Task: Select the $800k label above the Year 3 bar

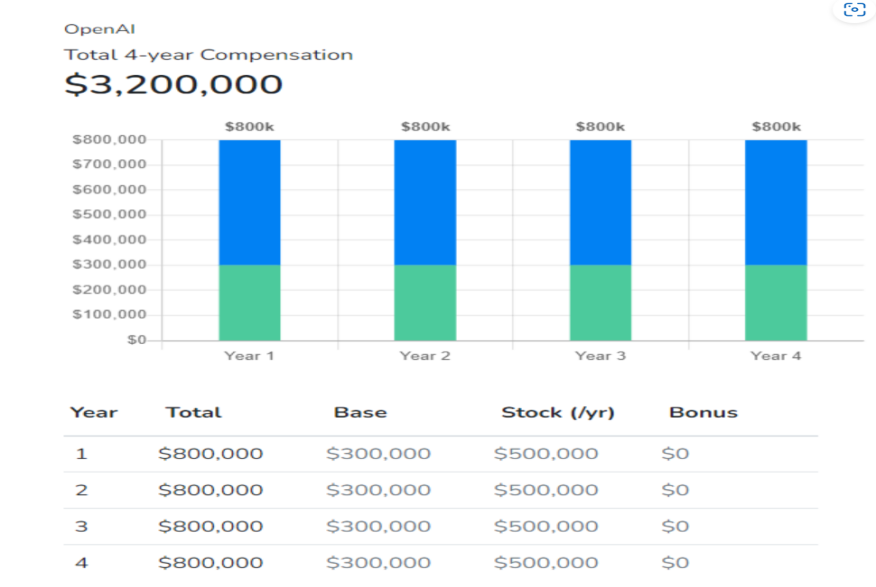Action: click(601, 127)
